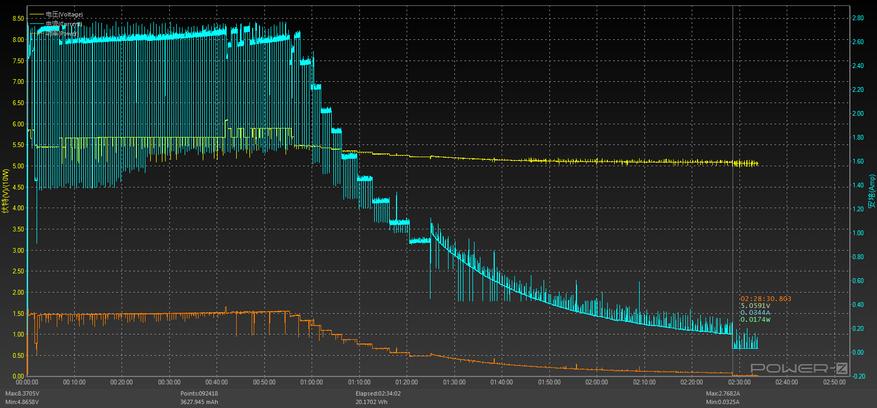Click the Max 8.3705V statistic
Screen dimensions: 877x408
[x=24, y=394]
